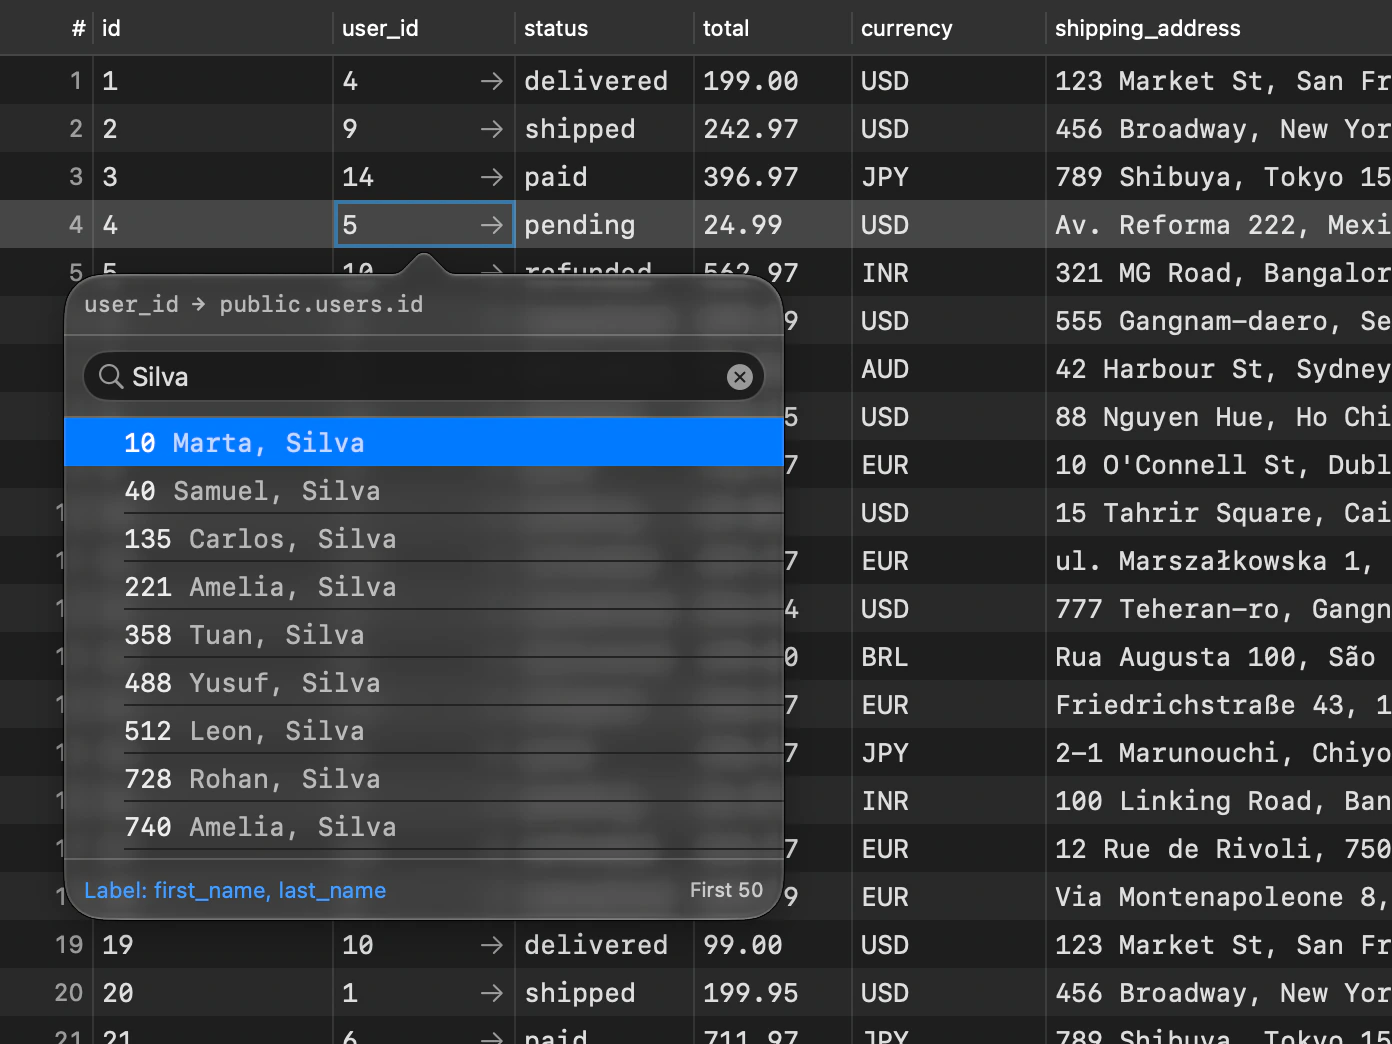The width and height of the screenshot is (1392, 1044).
Task: Pick user 221 Amelia, Silva
Action: coord(424,586)
